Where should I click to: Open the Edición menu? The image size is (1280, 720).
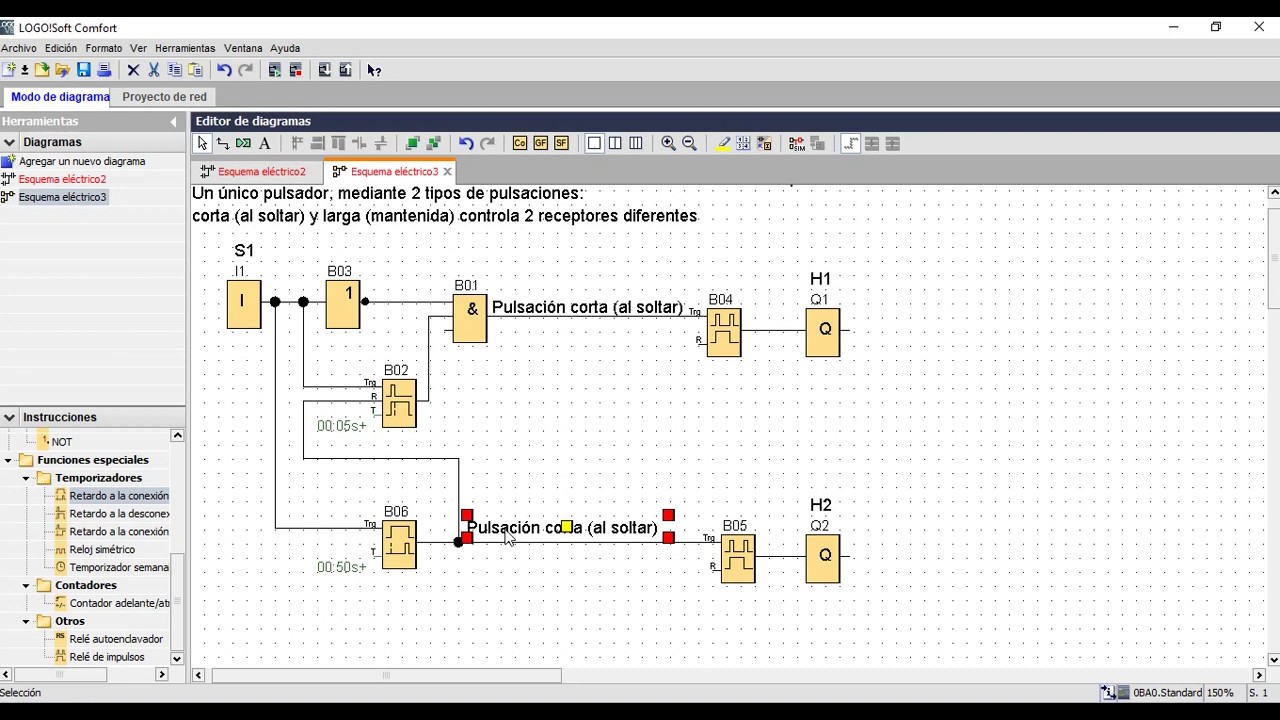[61, 48]
